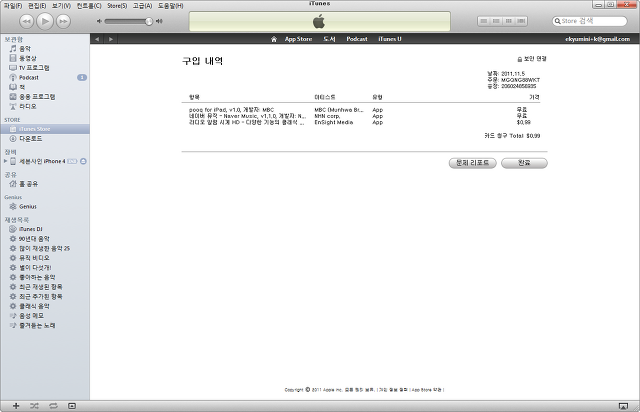Switch to list view button

484,21
